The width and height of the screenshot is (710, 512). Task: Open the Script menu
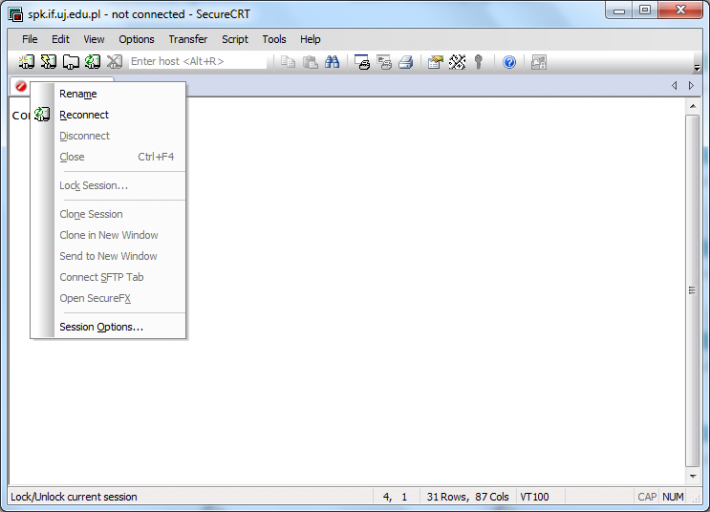(x=235, y=39)
